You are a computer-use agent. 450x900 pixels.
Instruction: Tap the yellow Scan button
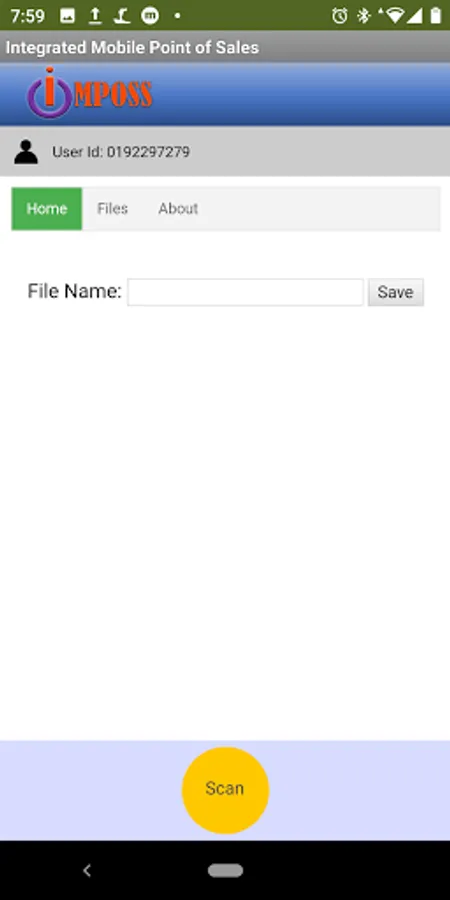[x=225, y=790]
